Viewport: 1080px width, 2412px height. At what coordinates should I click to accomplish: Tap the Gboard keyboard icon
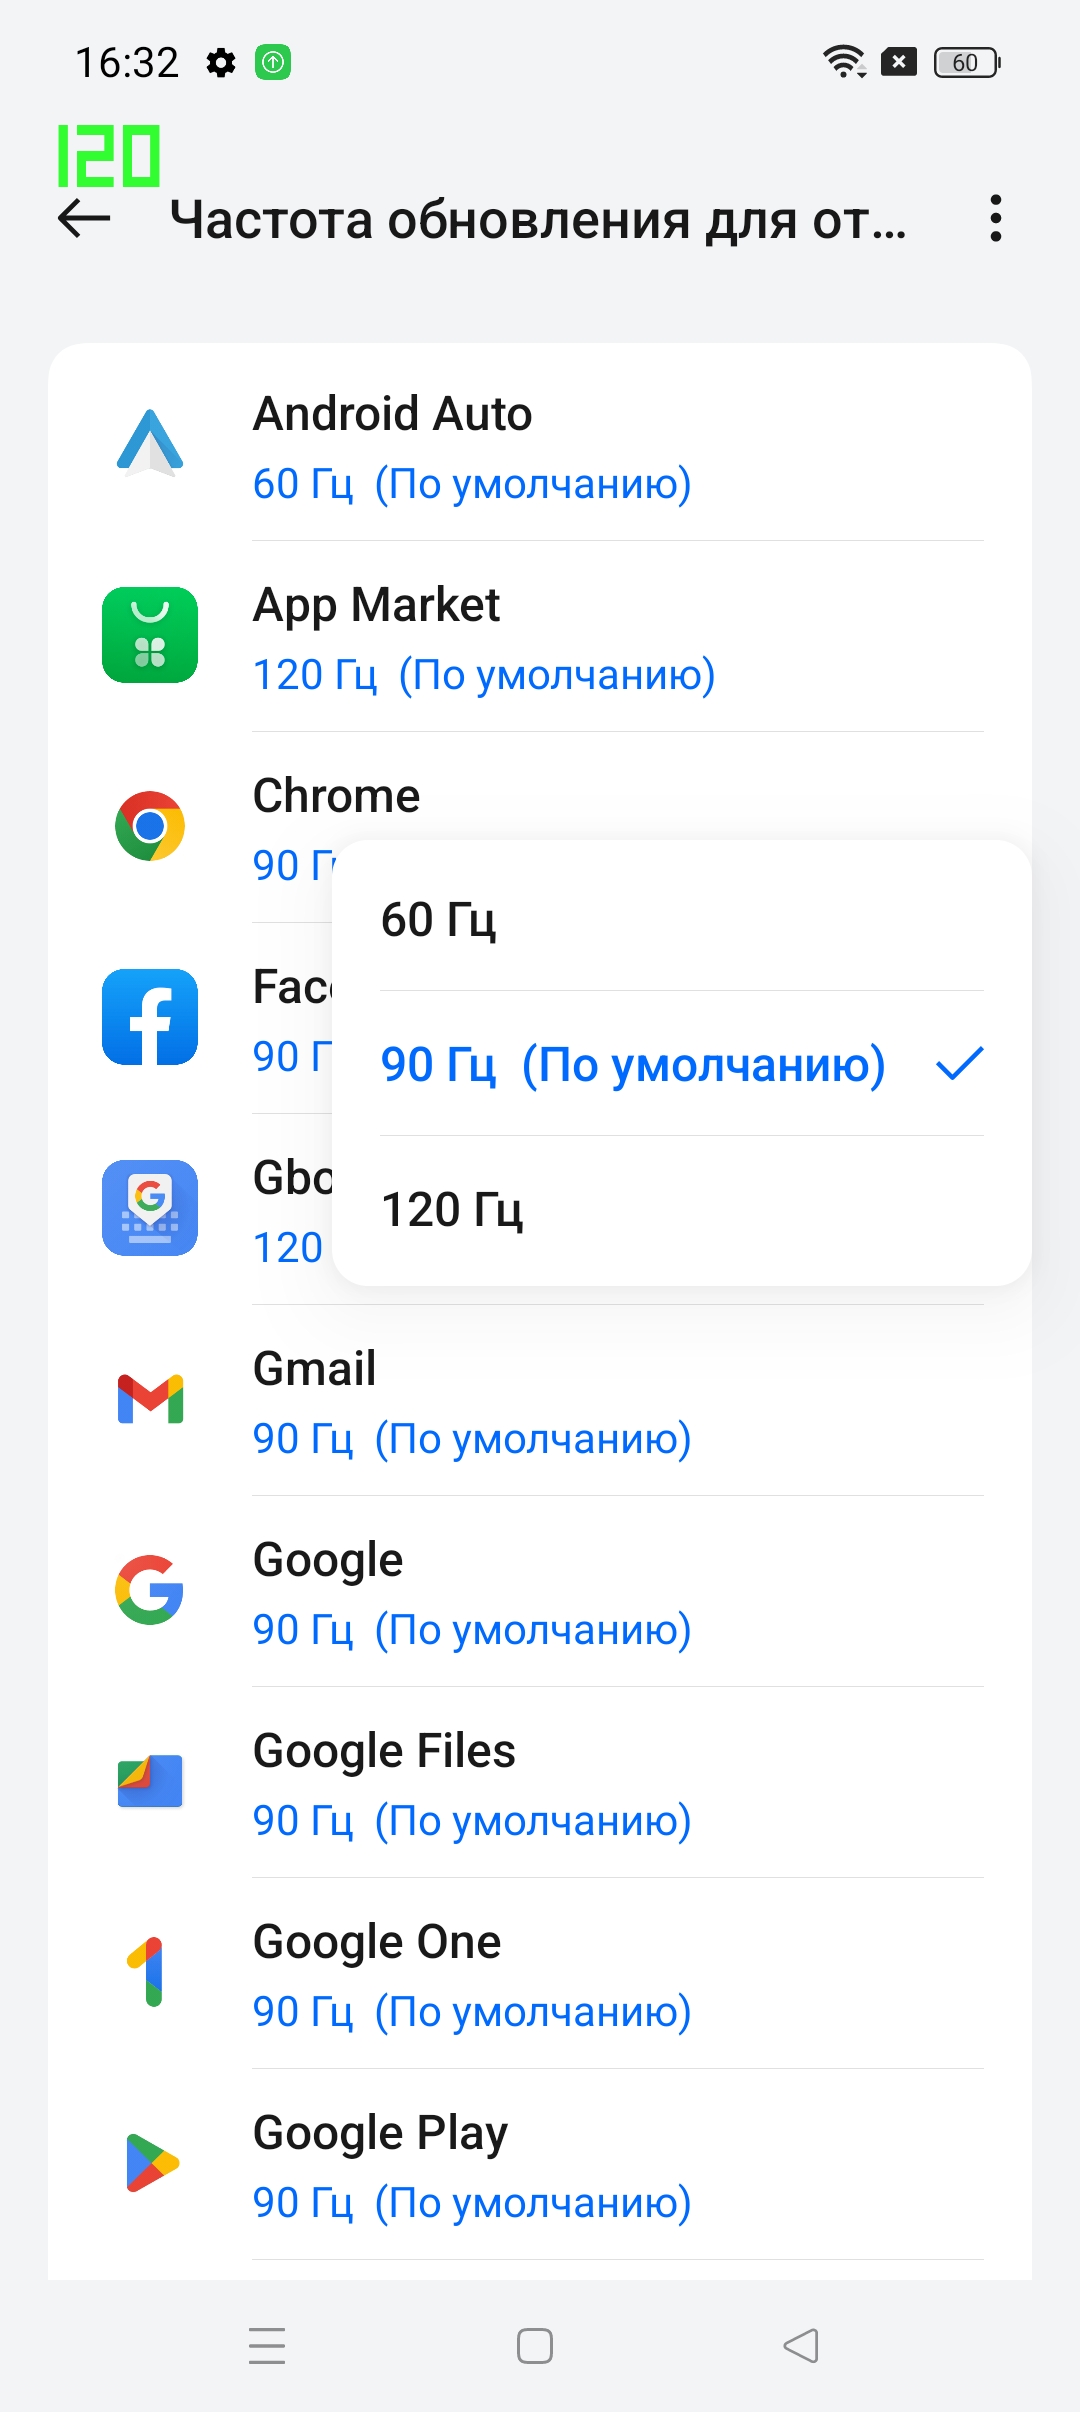pos(150,1208)
